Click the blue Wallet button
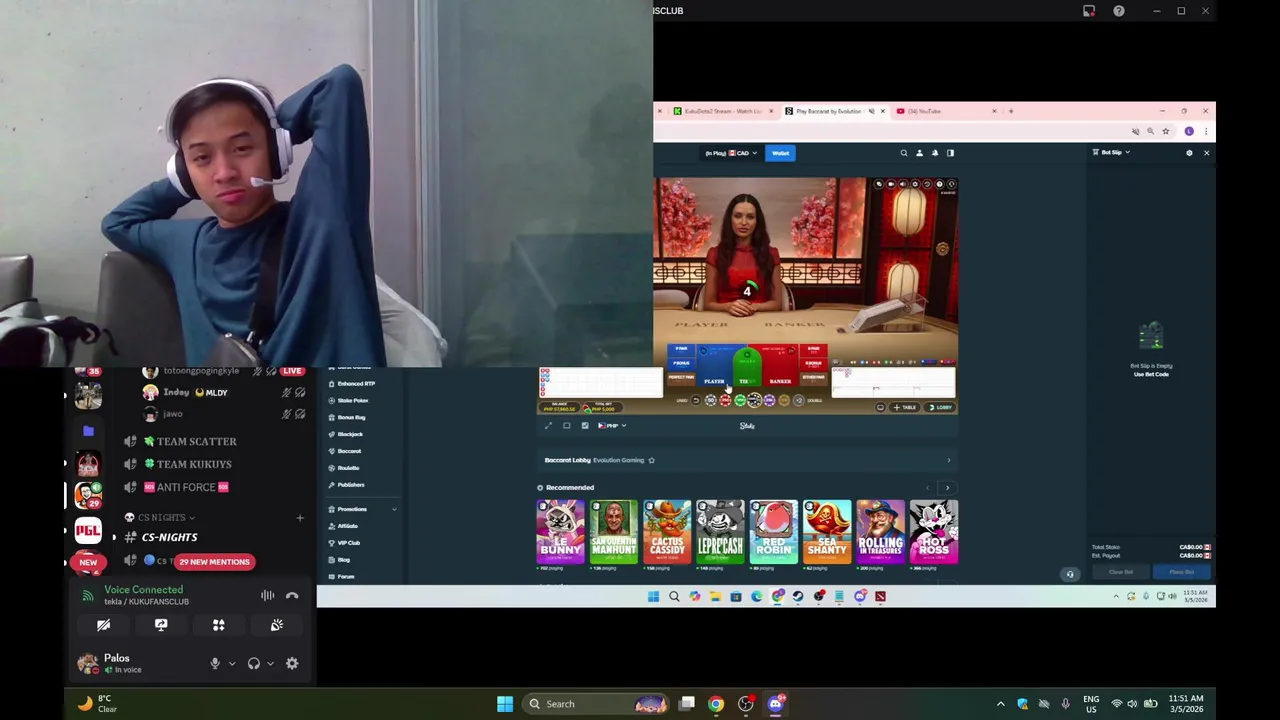This screenshot has height=720, width=1280. point(780,153)
